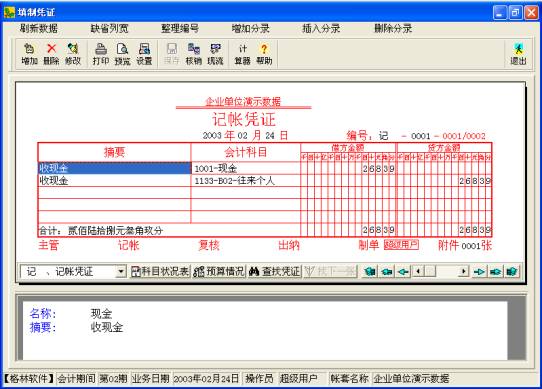Click the red X 删除 toolbar icon
The height and width of the screenshot is (389, 542).
[51, 54]
